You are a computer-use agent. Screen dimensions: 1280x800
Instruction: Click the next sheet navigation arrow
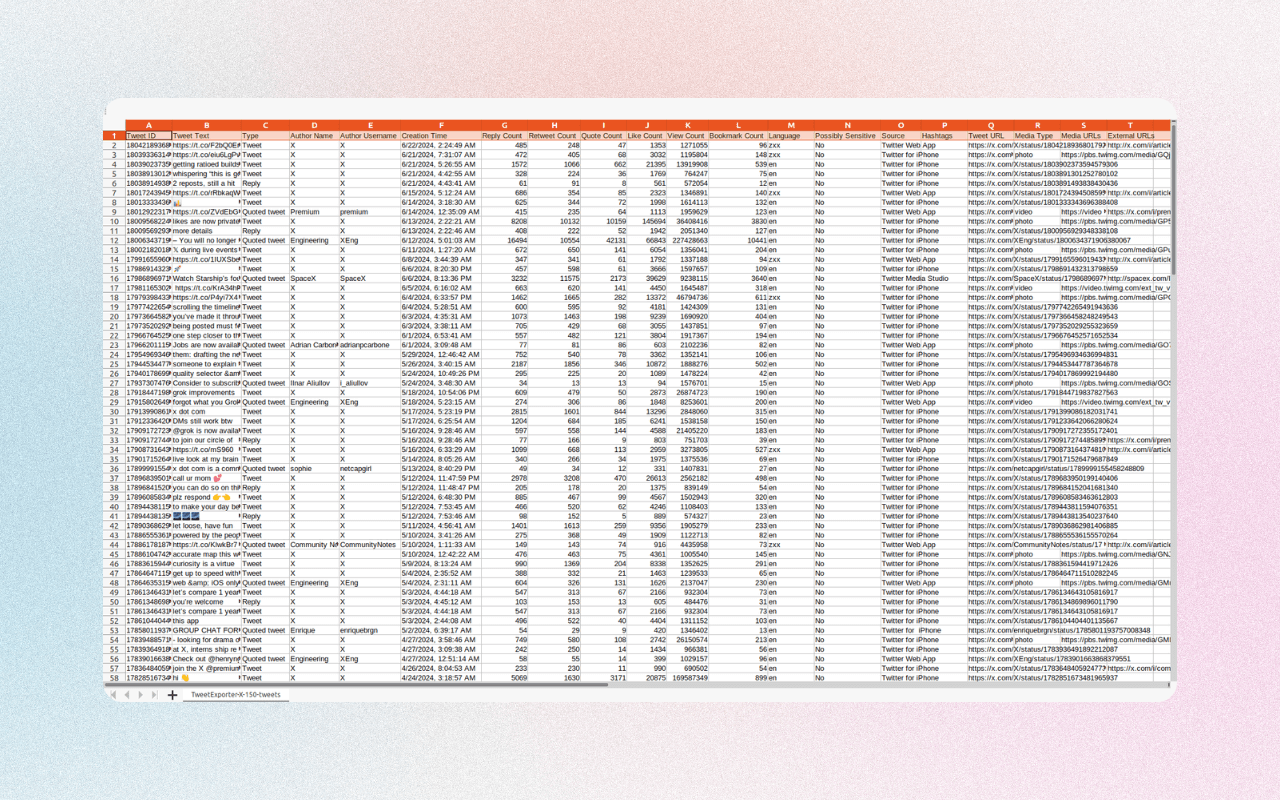(x=140, y=694)
